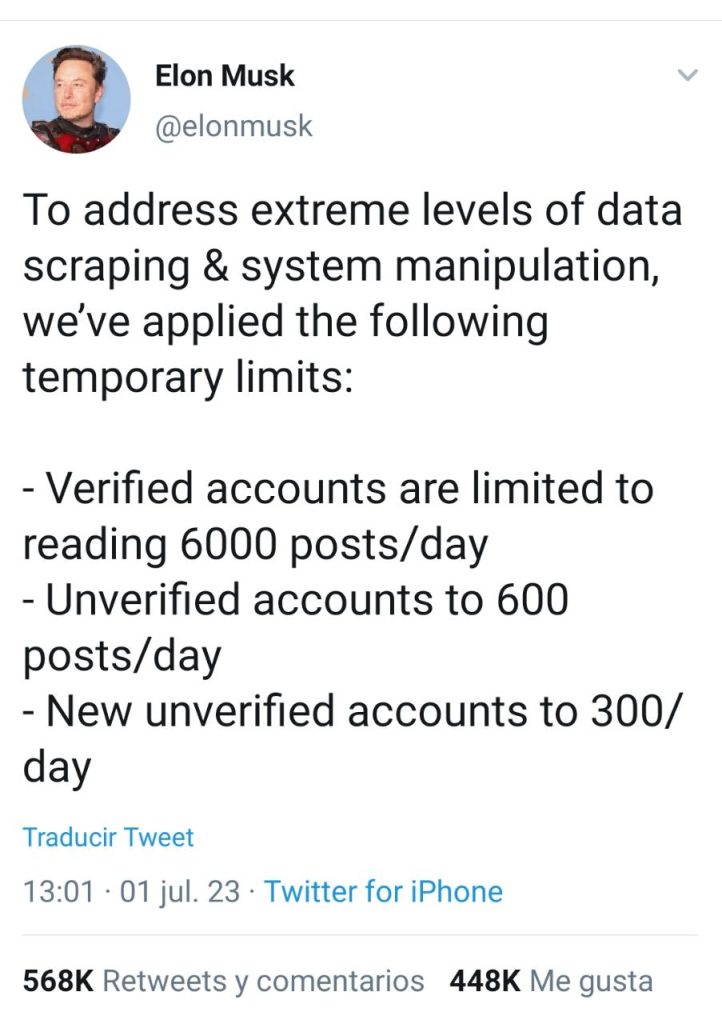Click the "we've applied the following" line
The height and width of the screenshot is (1024, 722).
(x=285, y=323)
